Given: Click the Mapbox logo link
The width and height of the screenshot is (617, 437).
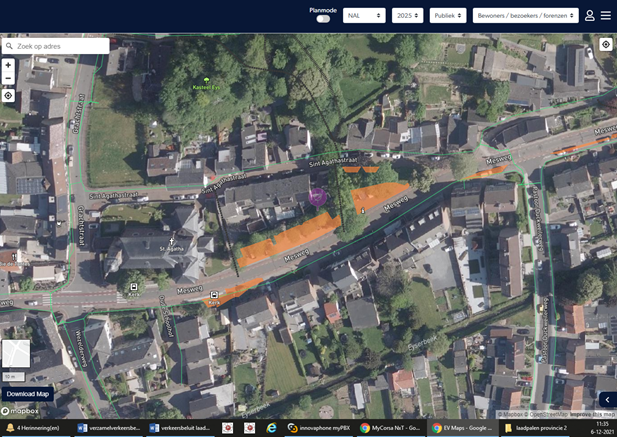Looking at the screenshot, I should coord(20,411).
